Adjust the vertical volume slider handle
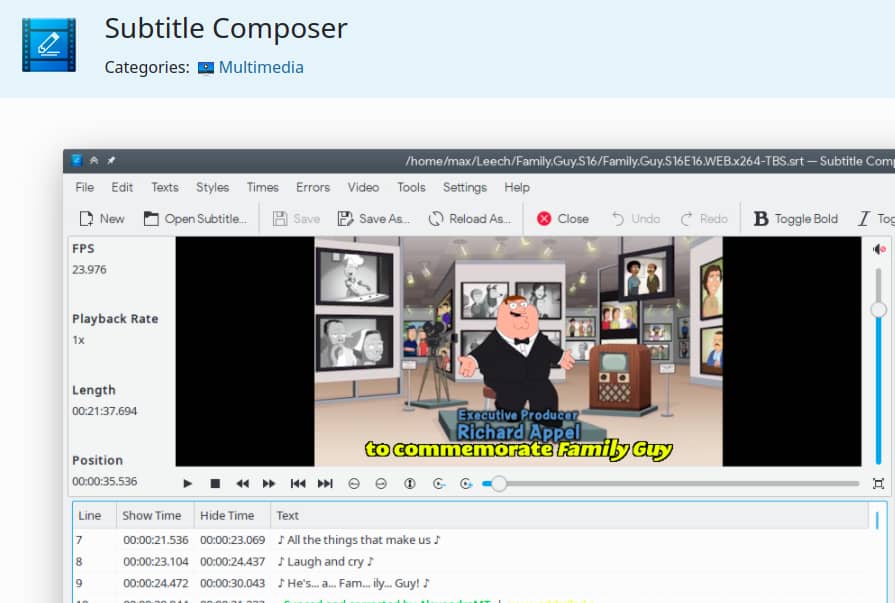895x603 pixels. coord(878,309)
